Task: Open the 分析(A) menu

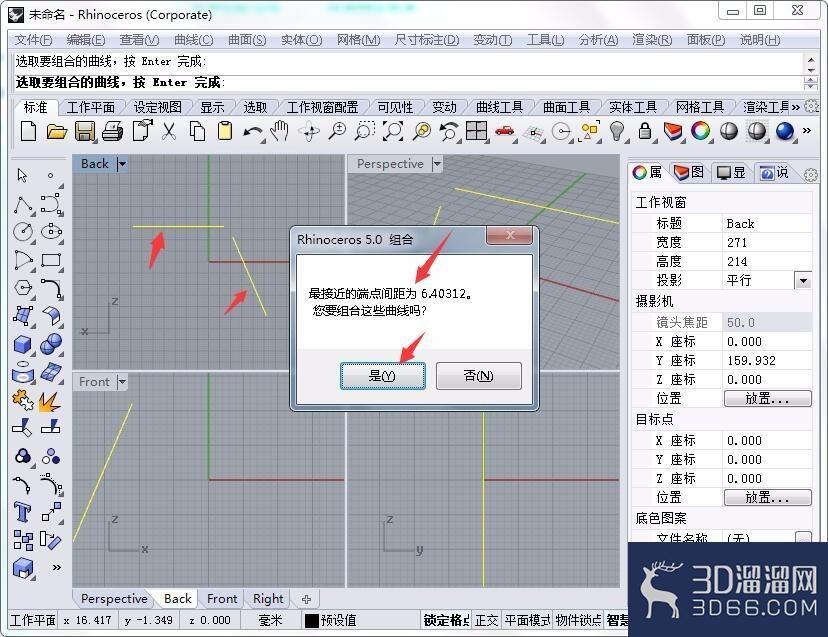Action: click(x=598, y=40)
